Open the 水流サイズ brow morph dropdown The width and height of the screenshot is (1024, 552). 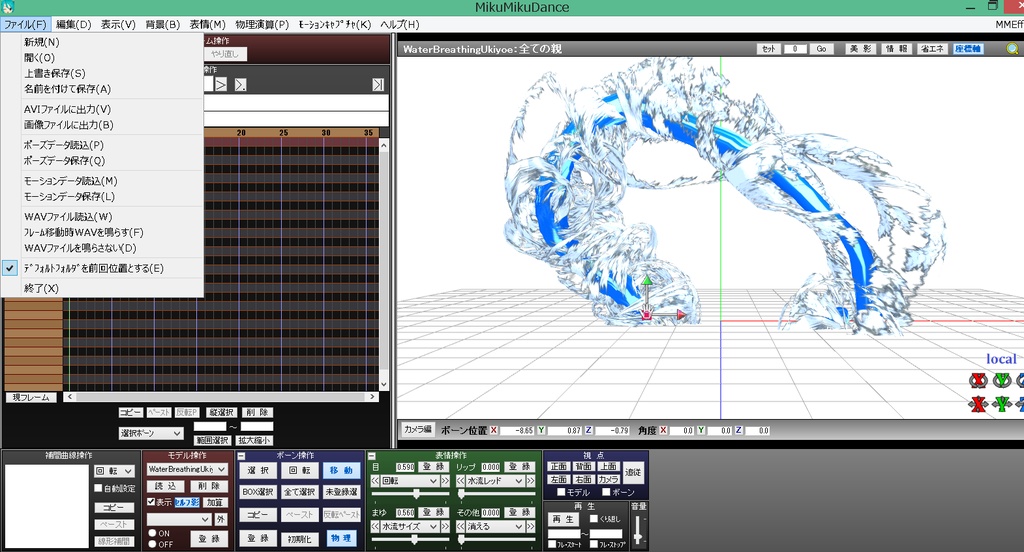tap(410, 526)
